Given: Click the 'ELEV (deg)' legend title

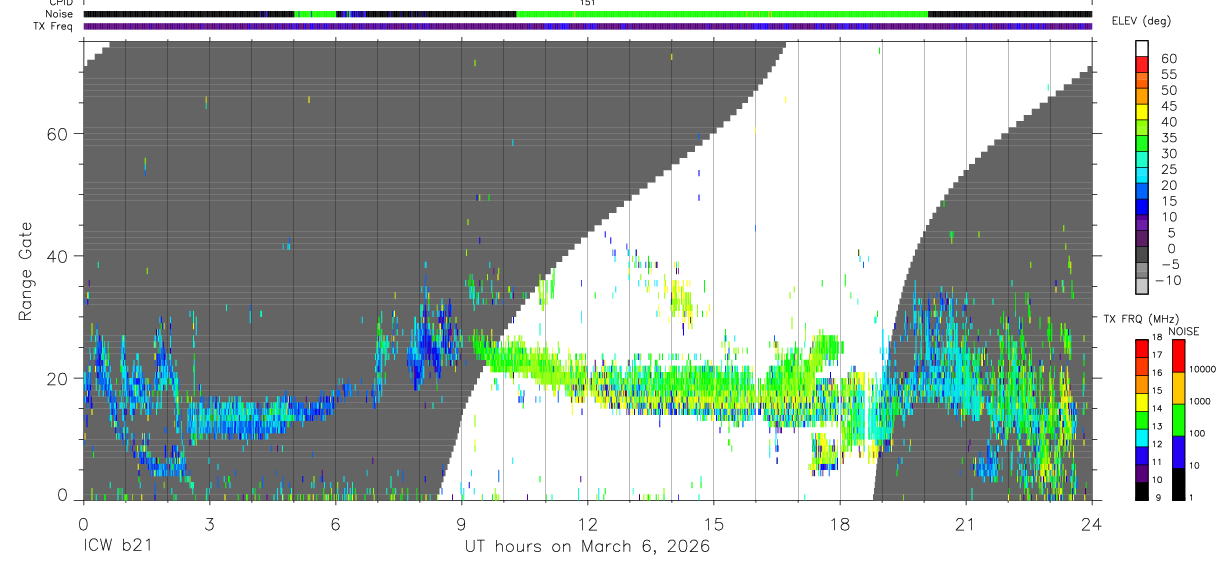Looking at the screenshot, I should click(1142, 21).
